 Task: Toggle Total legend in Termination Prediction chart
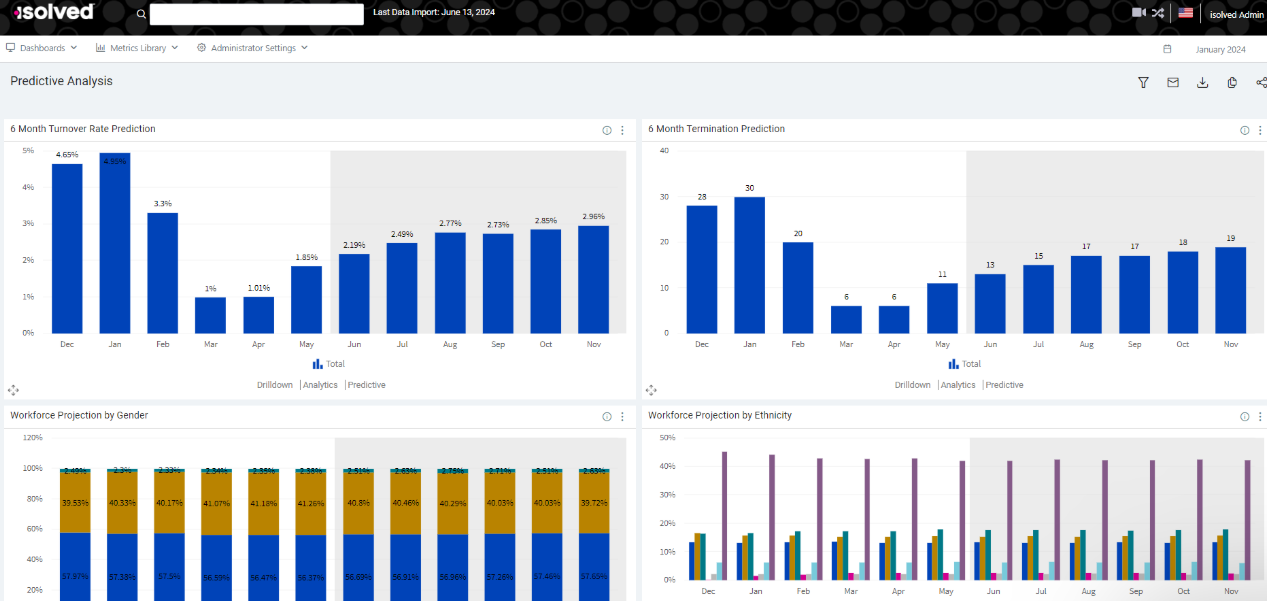tap(965, 364)
